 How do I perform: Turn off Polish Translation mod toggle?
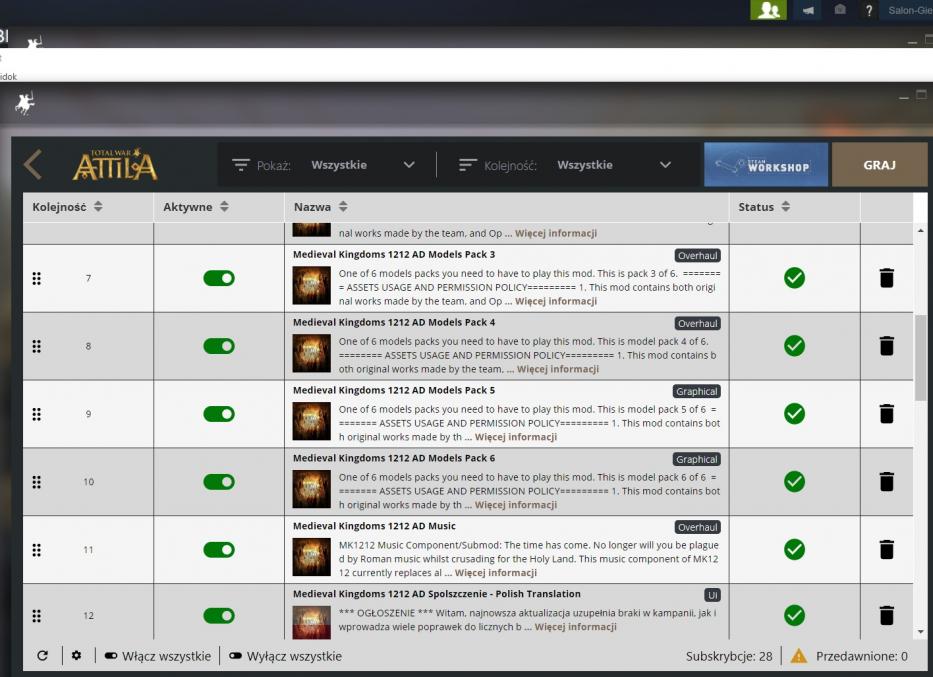click(x=219, y=616)
